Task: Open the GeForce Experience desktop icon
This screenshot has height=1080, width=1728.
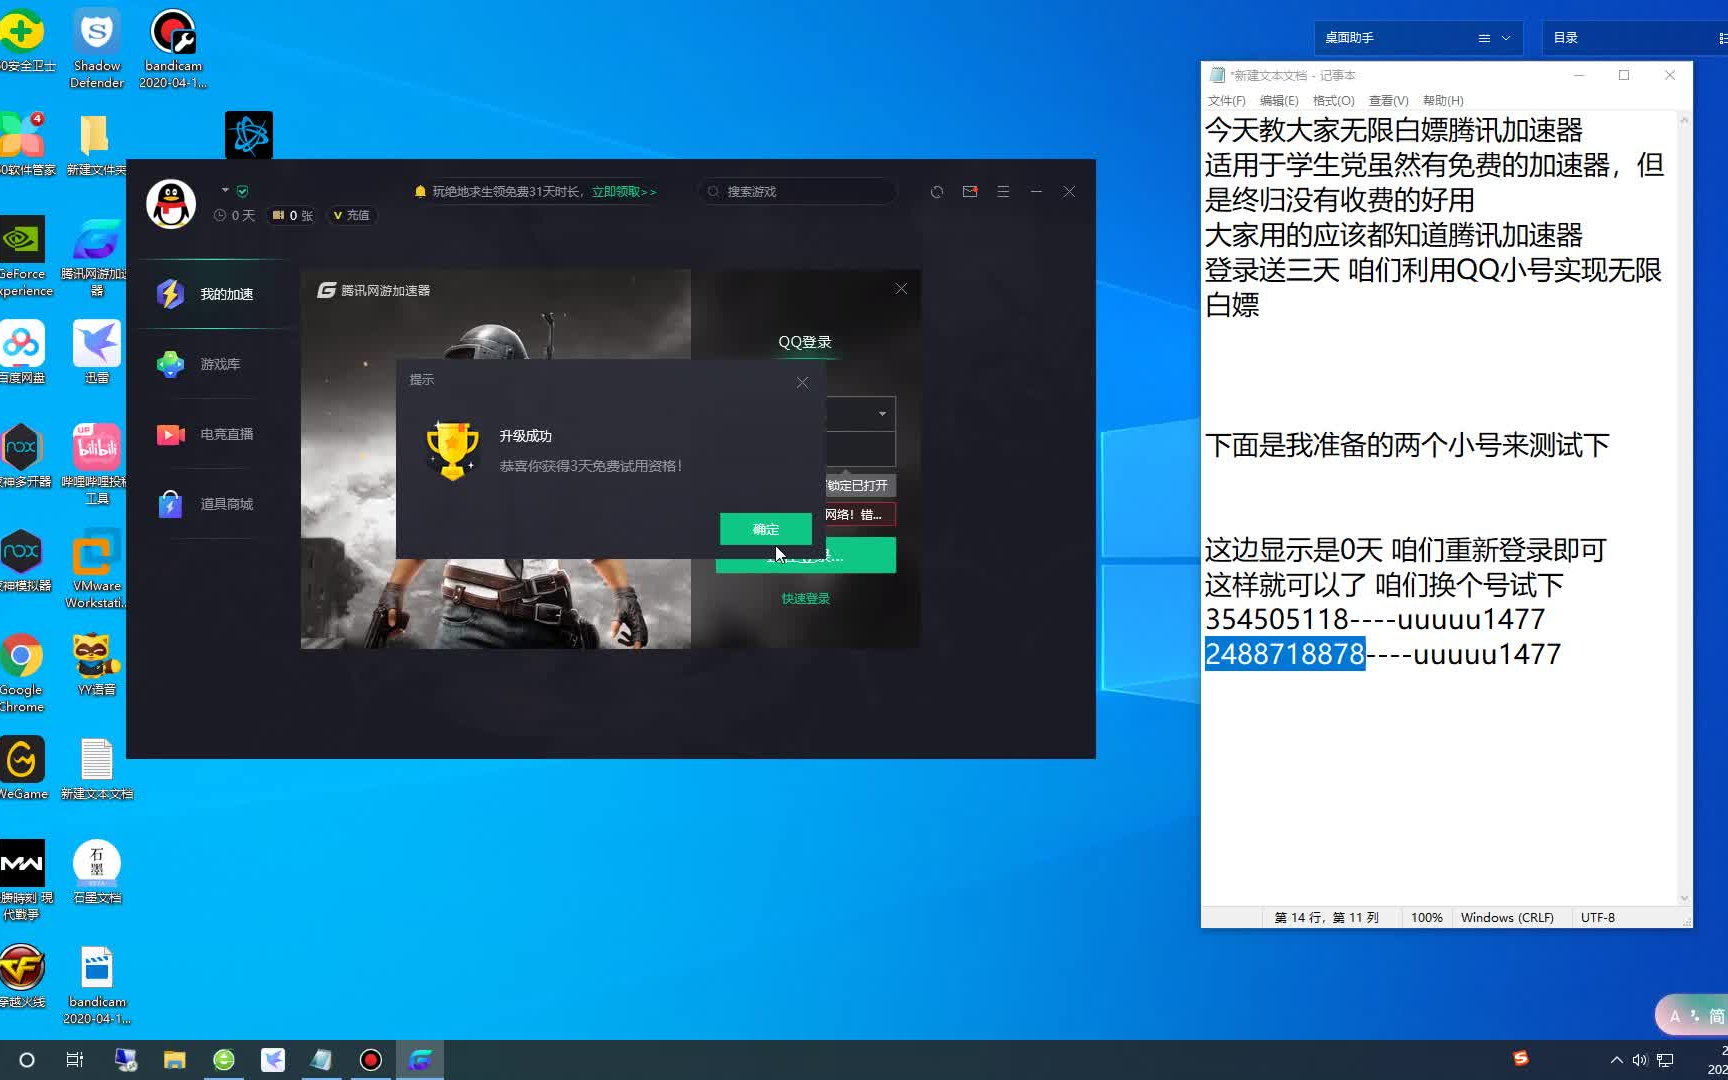Action: (23, 257)
